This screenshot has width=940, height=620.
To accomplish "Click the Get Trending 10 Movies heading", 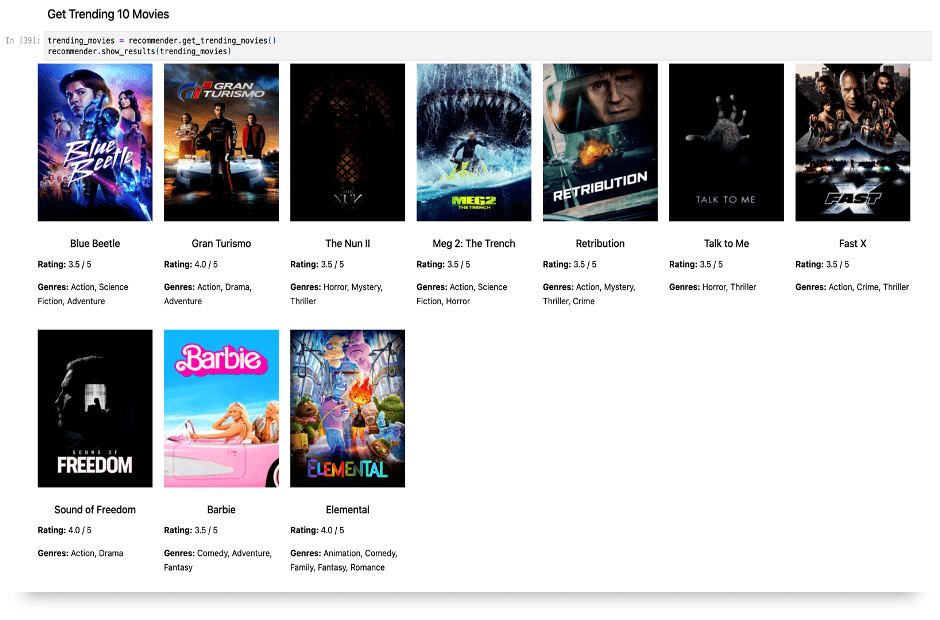I will point(108,15).
